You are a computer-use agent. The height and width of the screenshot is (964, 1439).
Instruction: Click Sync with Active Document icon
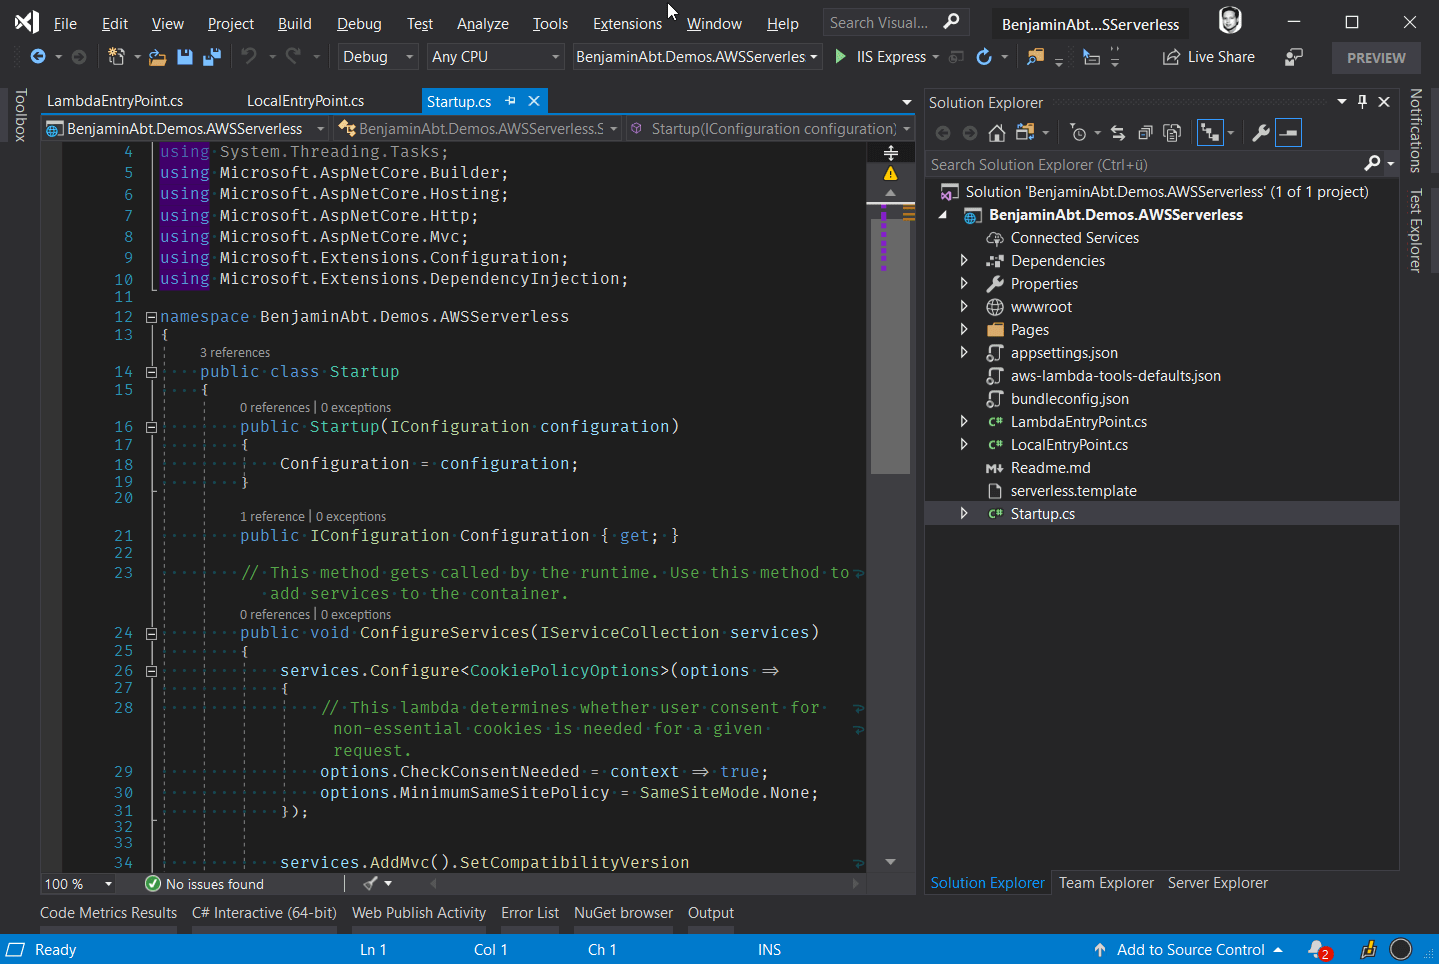(1118, 133)
